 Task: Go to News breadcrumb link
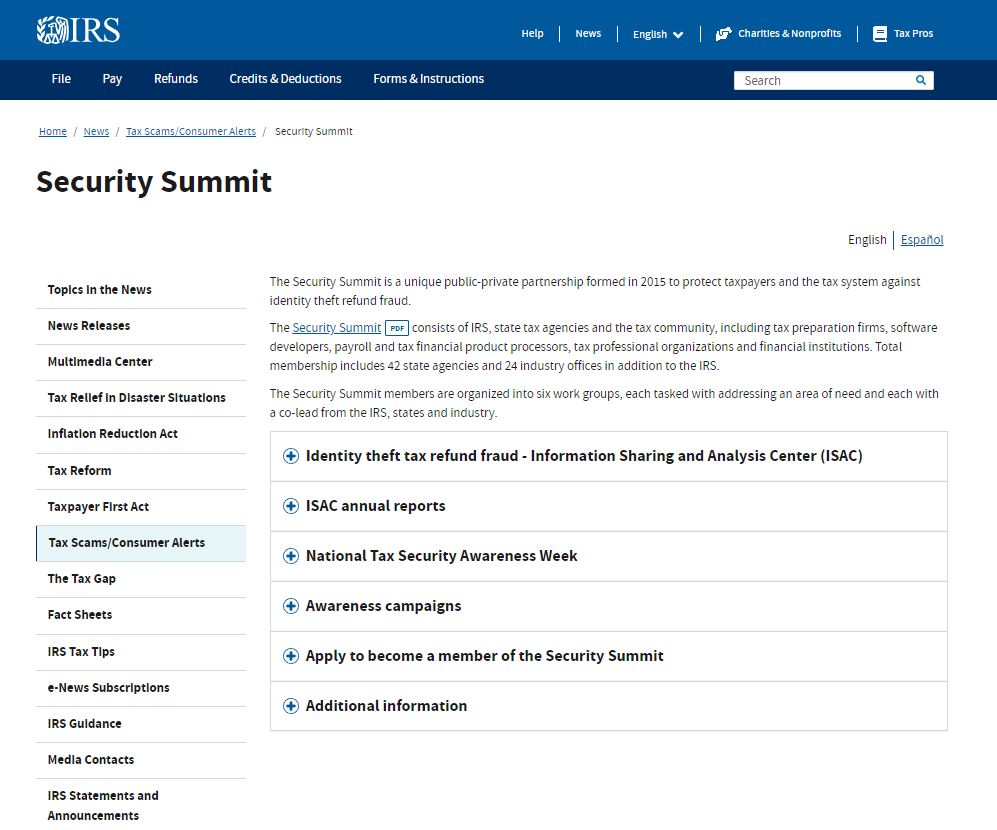click(x=96, y=132)
